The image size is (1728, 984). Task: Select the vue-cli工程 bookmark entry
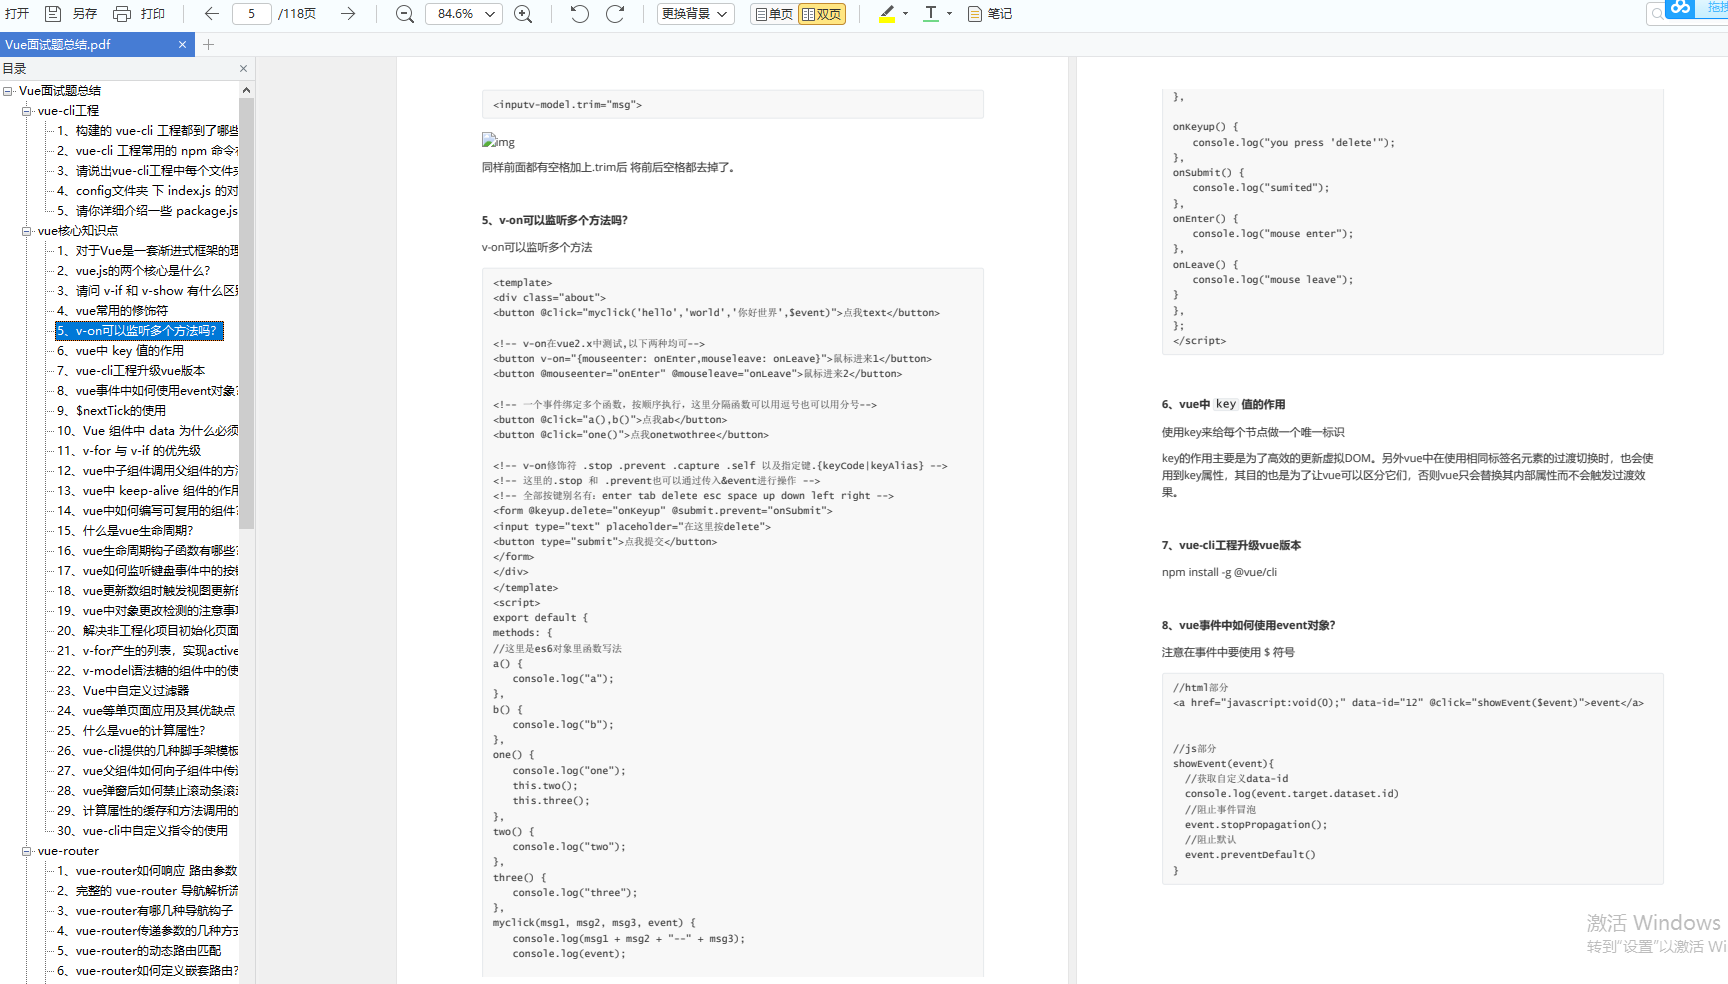(x=68, y=111)
